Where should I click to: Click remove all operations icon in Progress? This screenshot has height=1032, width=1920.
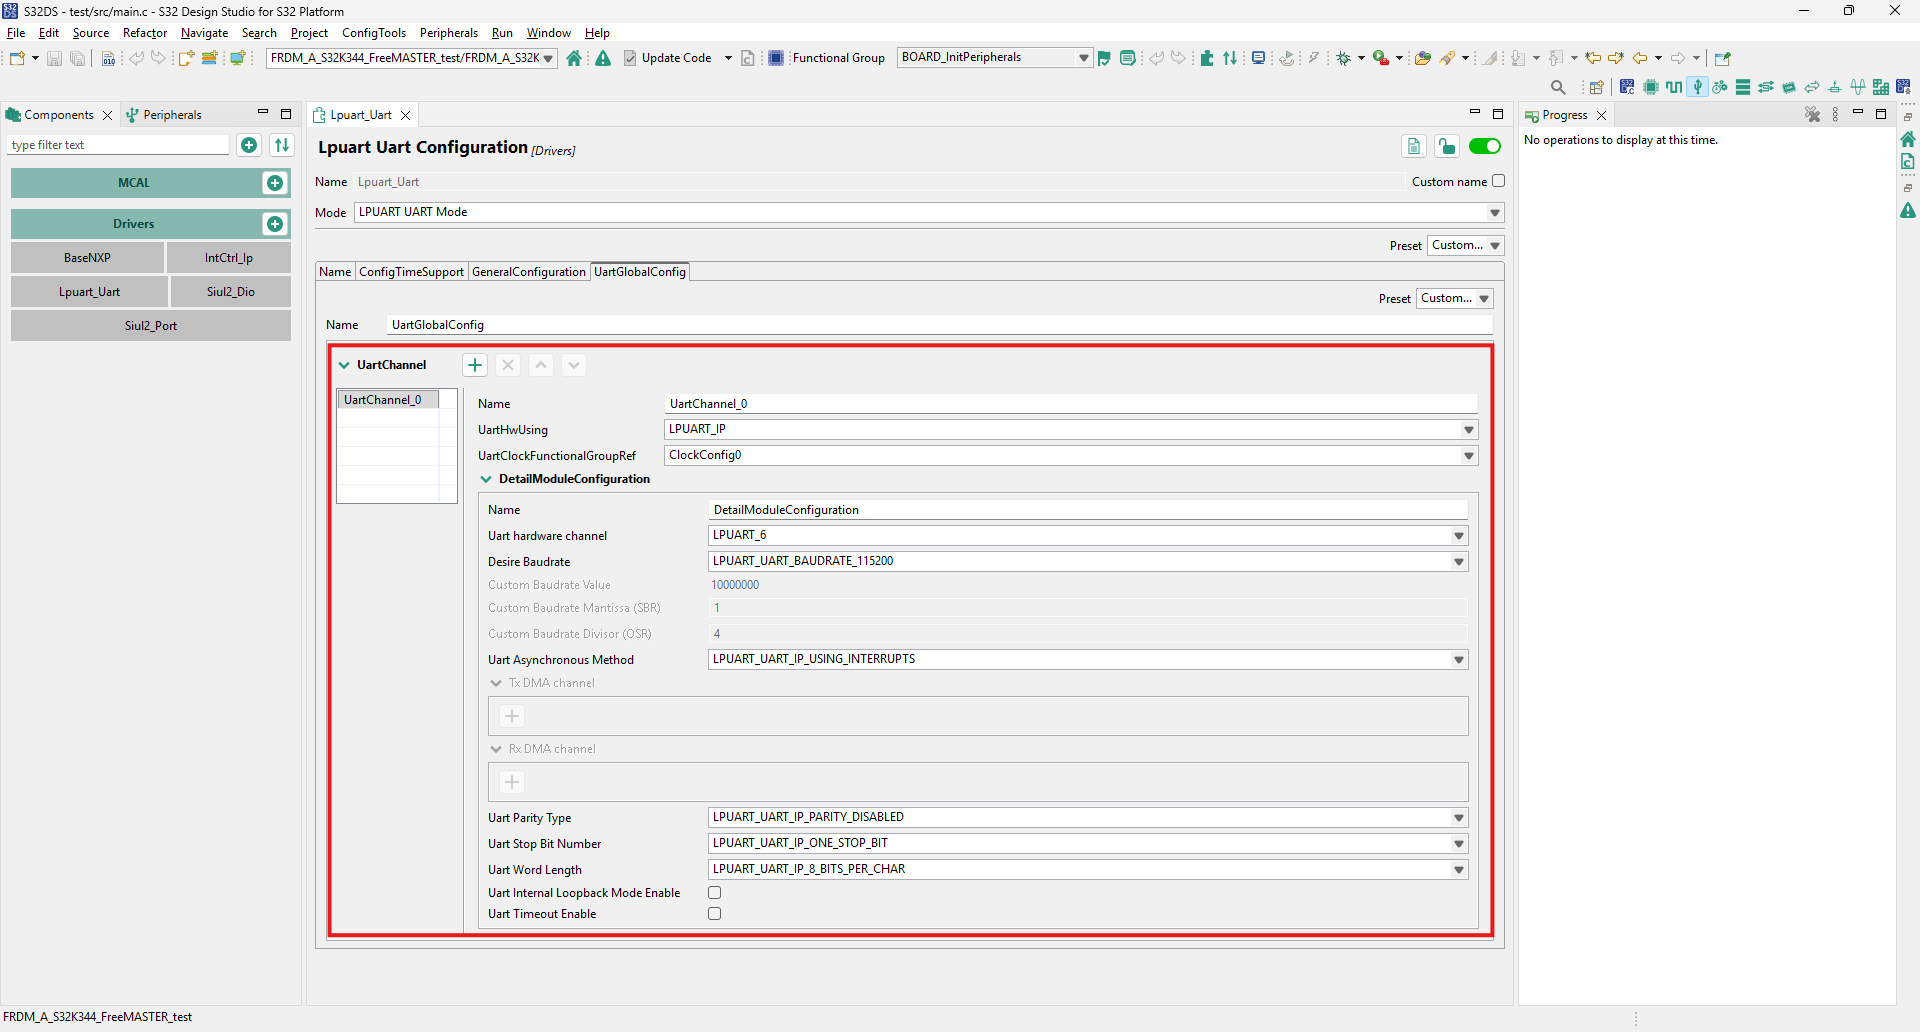point(1812,115)
